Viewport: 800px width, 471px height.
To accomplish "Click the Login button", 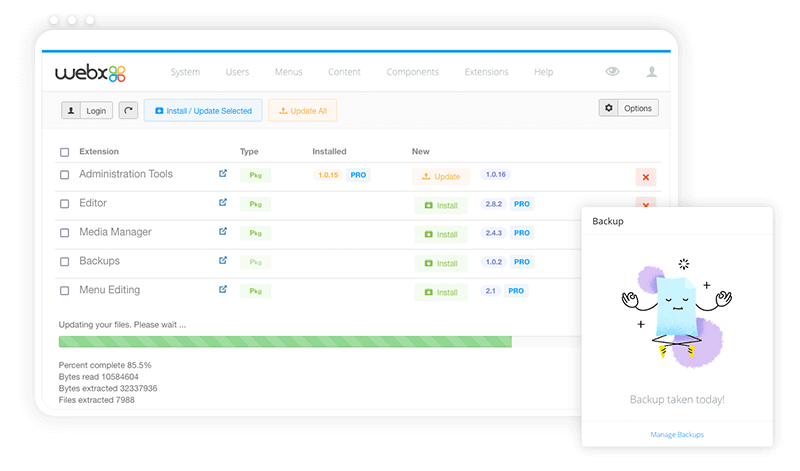I will click(87, 110).
